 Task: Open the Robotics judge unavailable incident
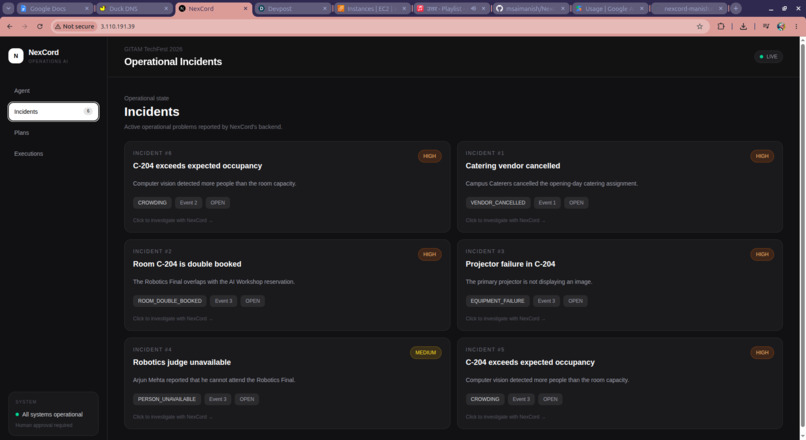(x=287, y=383)
